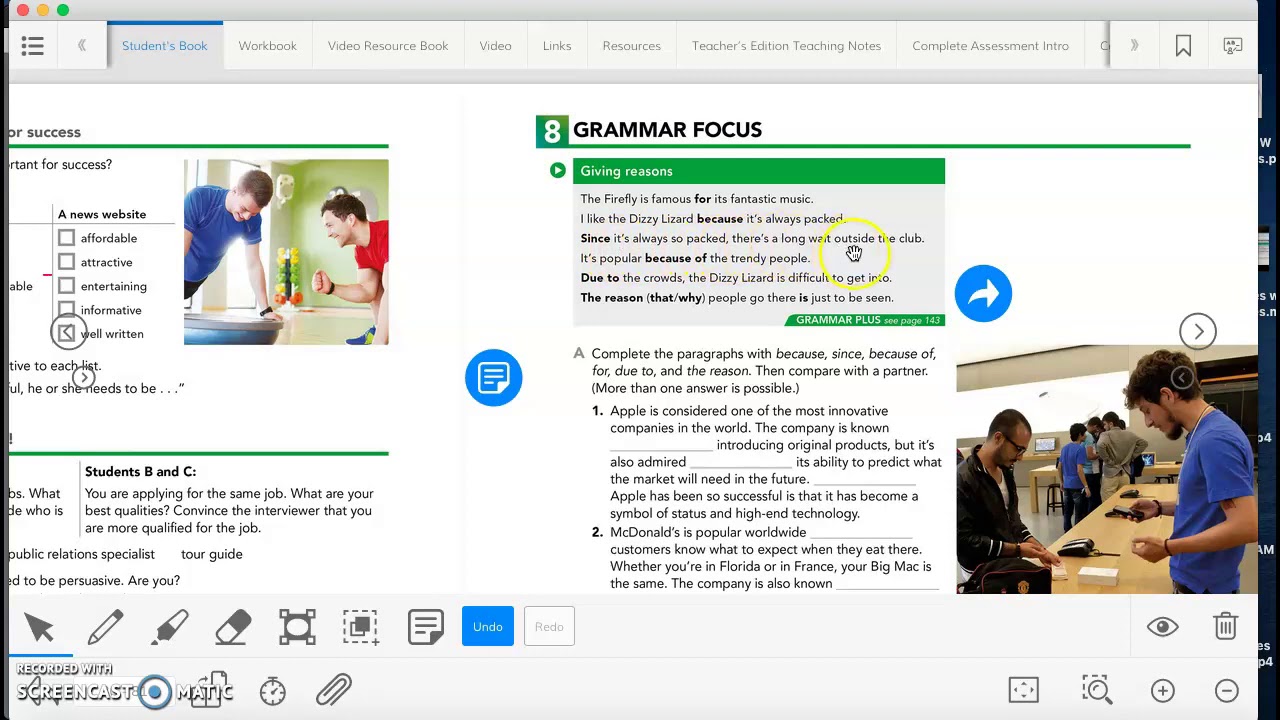Click the 'tour guide' text
Viewport: 1280px width, 720px height.
click(212, 554)
